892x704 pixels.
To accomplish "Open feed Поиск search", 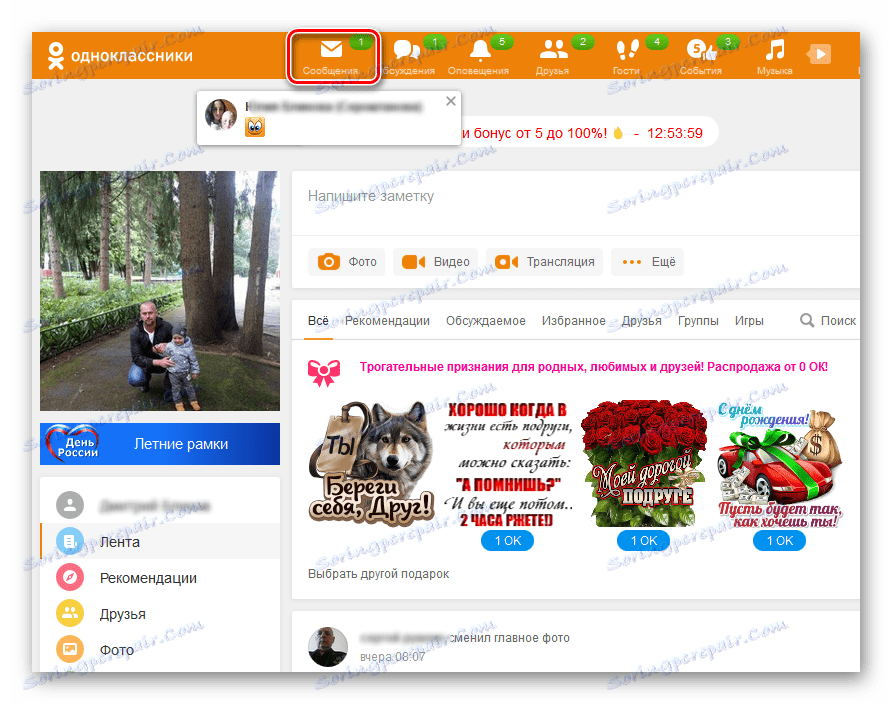I will pyautogui.click(x=828, y=321).
